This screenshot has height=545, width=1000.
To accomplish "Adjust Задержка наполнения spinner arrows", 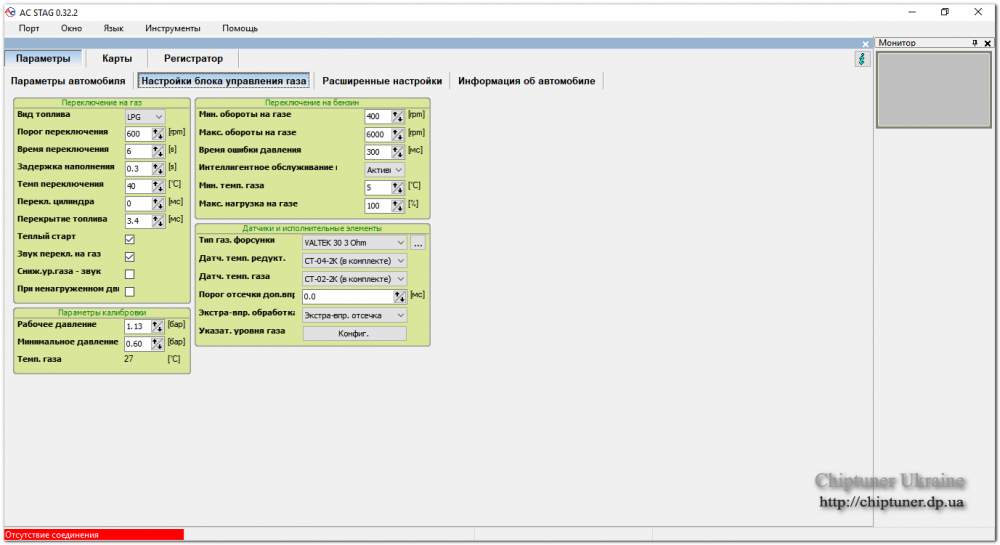I will pyautogui.click(x=158, y=169).
